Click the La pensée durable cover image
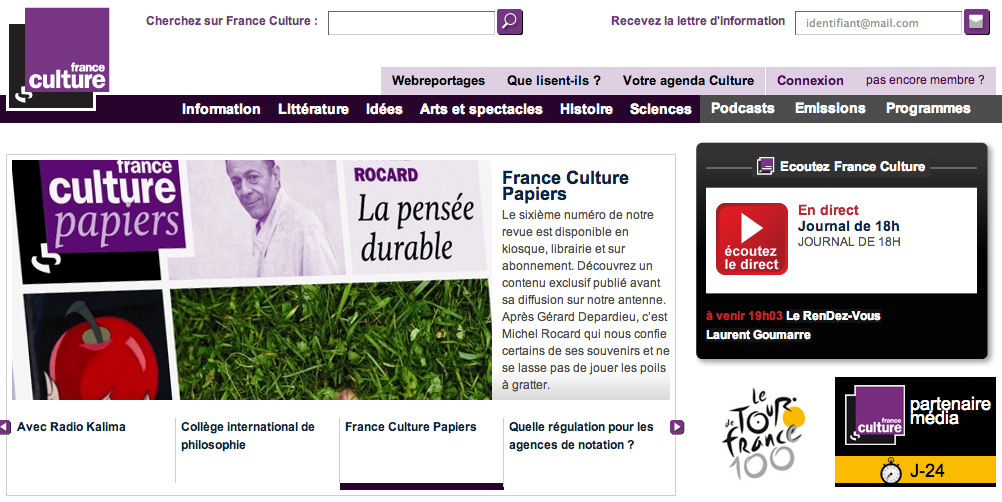1002x502 pixels. click(x=252, y=280)
